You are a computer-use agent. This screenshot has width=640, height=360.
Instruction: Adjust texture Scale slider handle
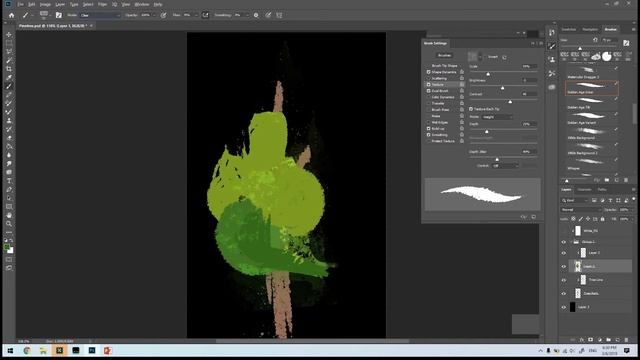[x=488, y=74]
